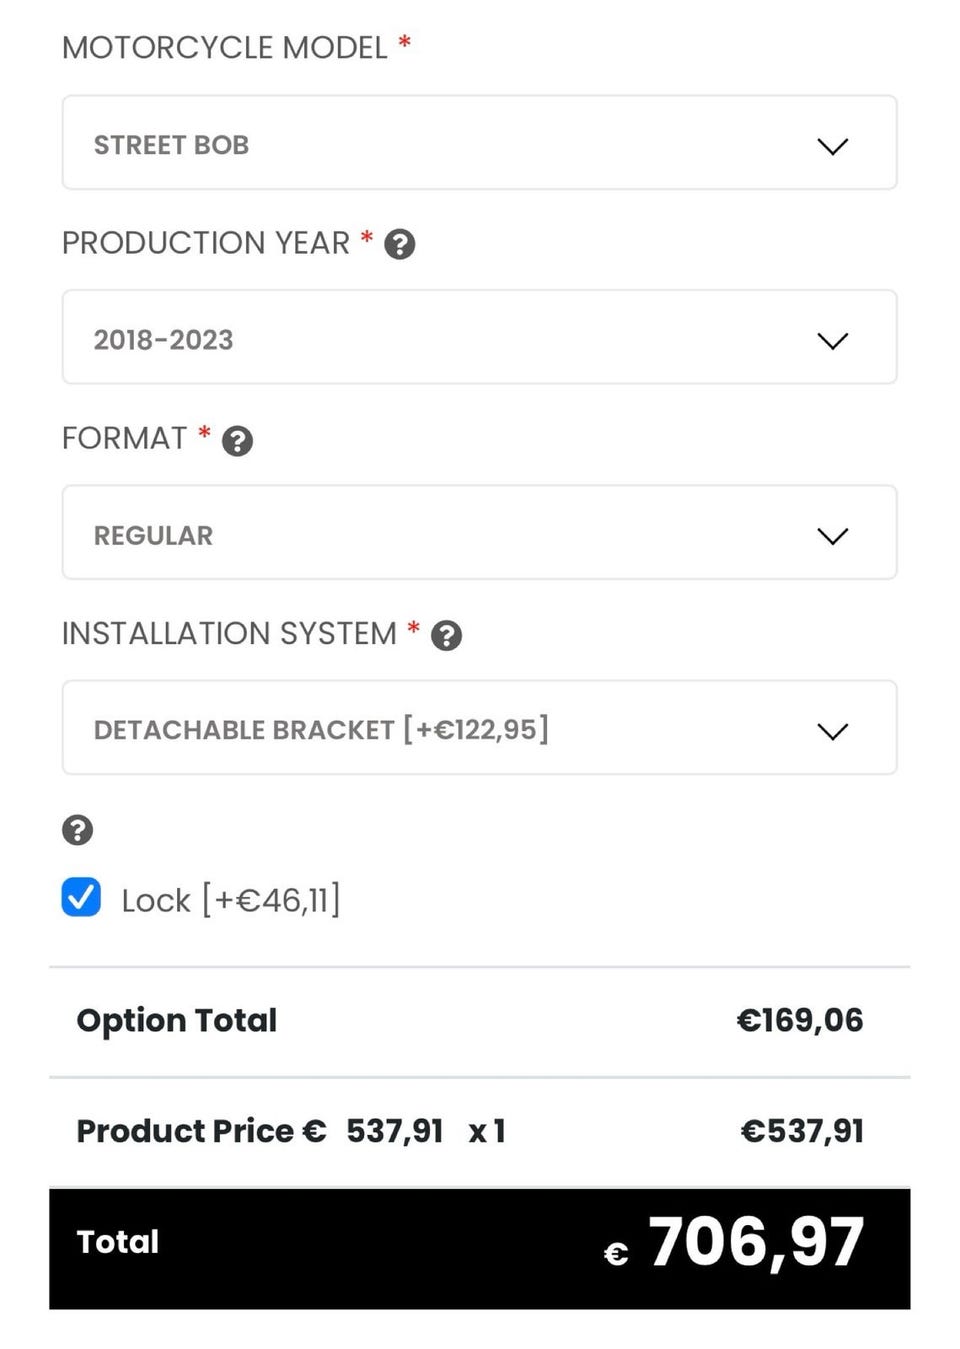Image resolution: width=960 pixels, height=1349 pixels.
Task: Click the 706,97 total price figure
Action: 756,1243
